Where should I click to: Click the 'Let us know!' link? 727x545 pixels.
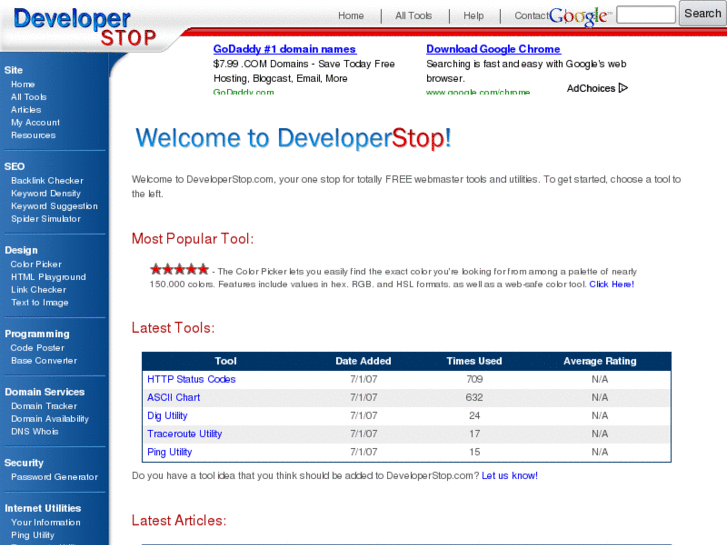510,475
